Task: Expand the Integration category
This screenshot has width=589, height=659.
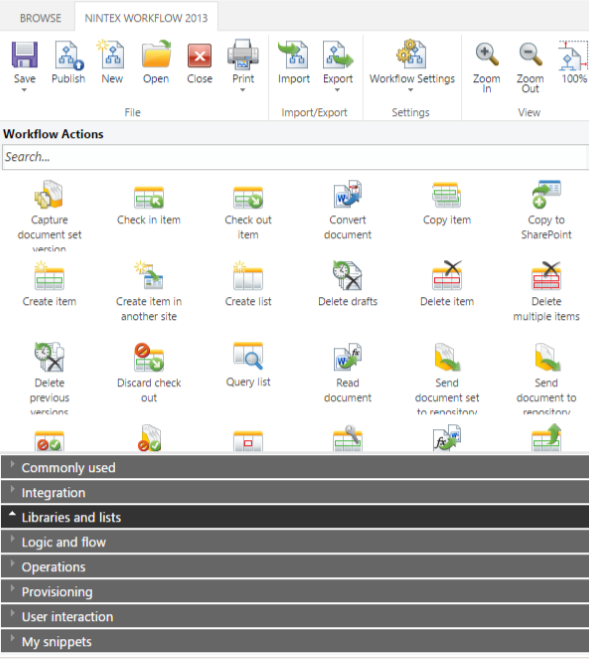Action: click(295, 492)
